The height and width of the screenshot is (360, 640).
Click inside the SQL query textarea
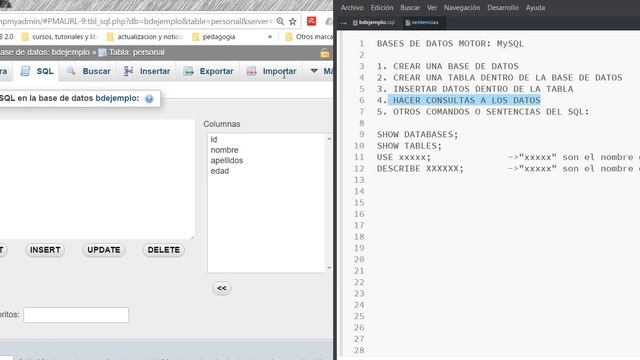(x=96, y=179)
